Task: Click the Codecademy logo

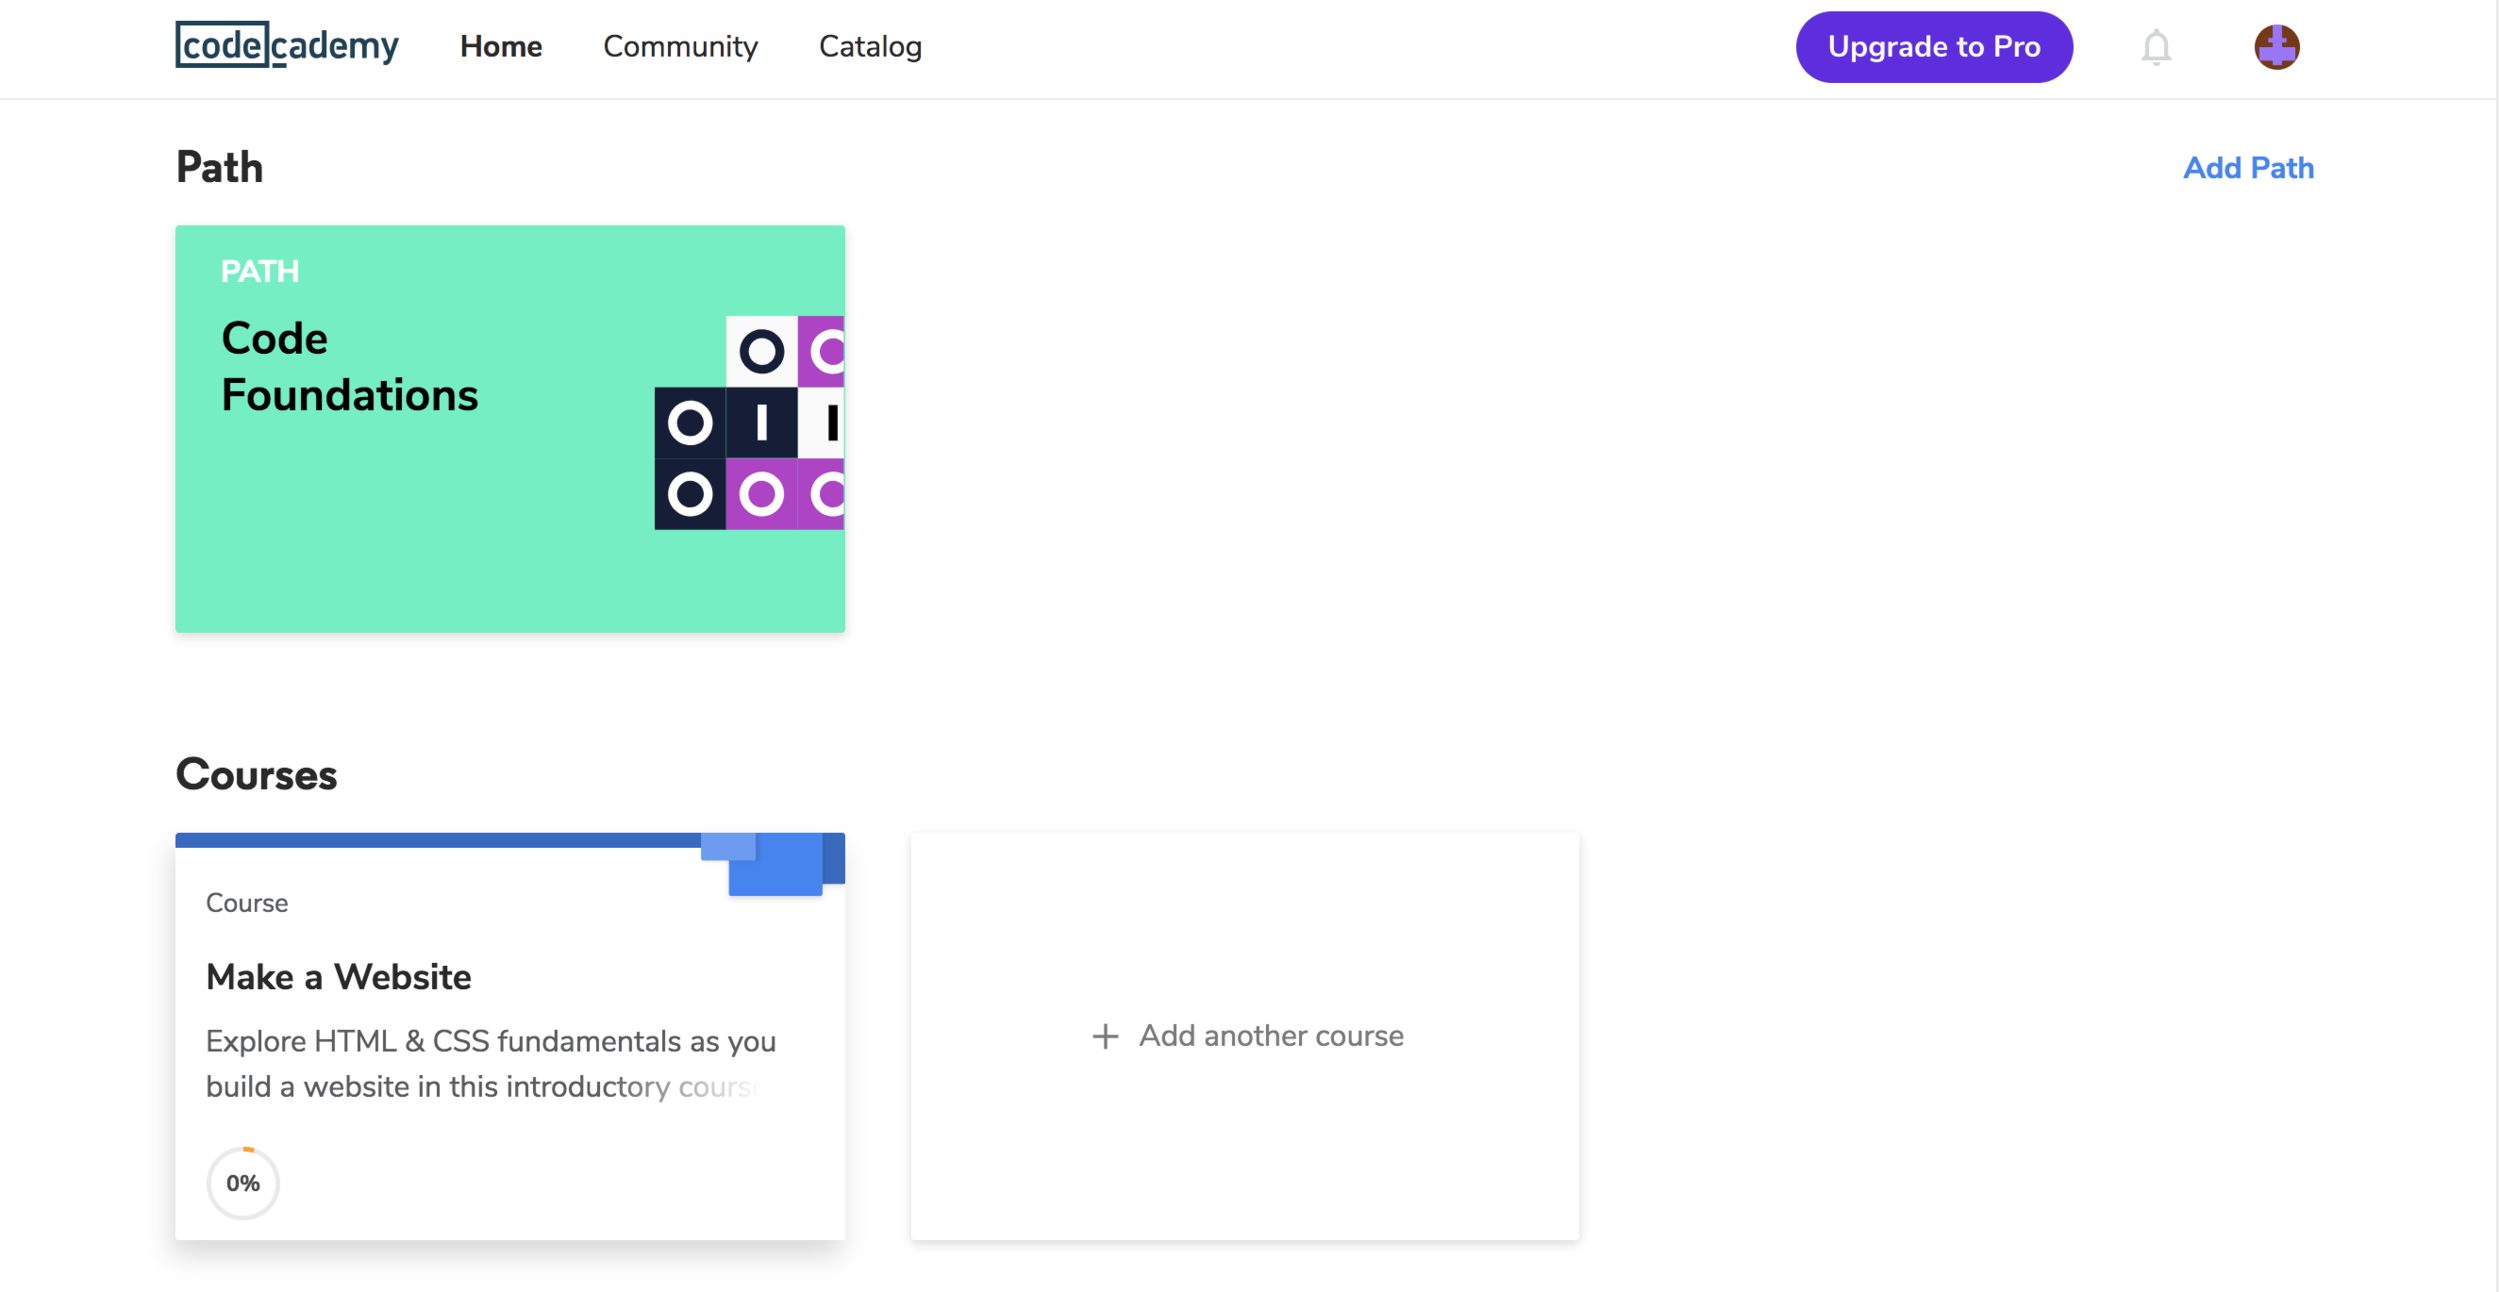Action: coord(286,46)
